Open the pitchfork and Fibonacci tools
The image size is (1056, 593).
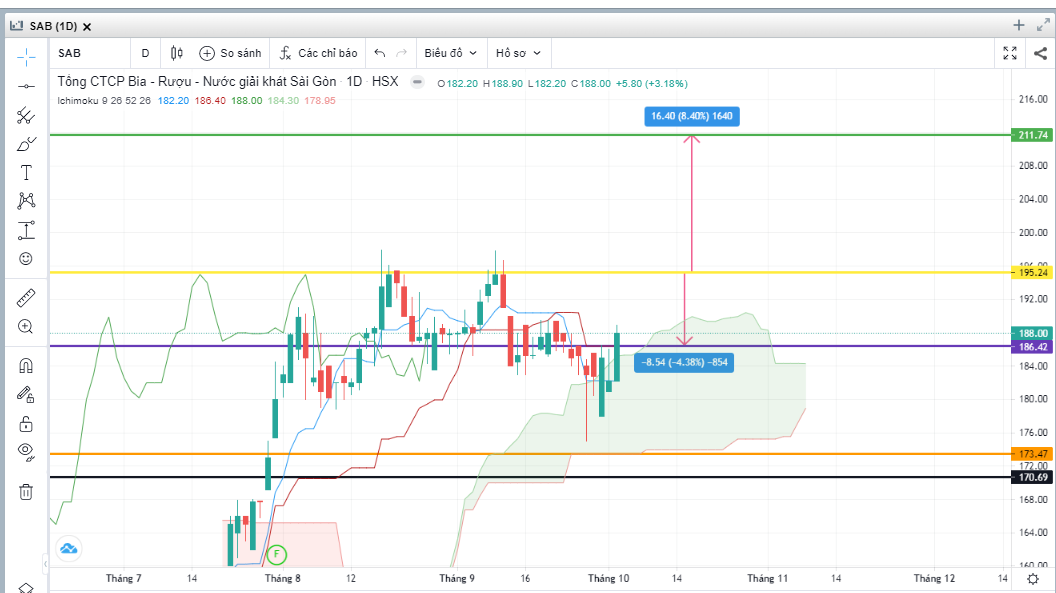tap(26, 116)
